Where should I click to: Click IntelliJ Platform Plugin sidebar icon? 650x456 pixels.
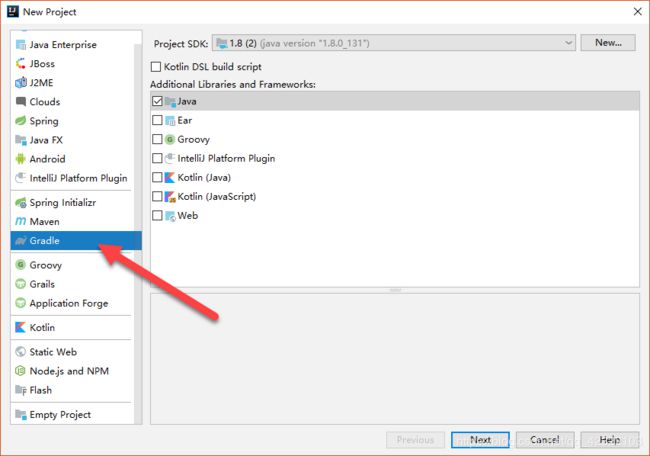pos(21,178)
